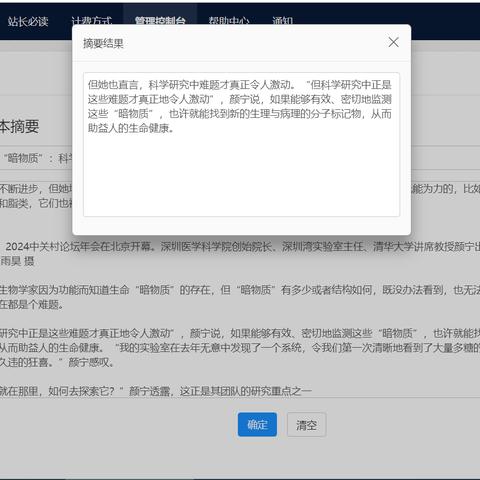Open the 通知 nav item
Image resolution: width=480 pixels, height=480 pixels.
[x=282, y=21]
